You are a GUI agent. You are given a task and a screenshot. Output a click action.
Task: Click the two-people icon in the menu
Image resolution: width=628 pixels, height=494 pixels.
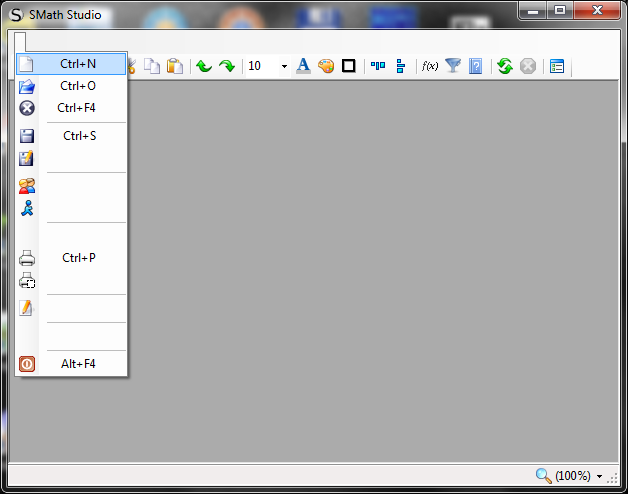(x=27, y=186)
